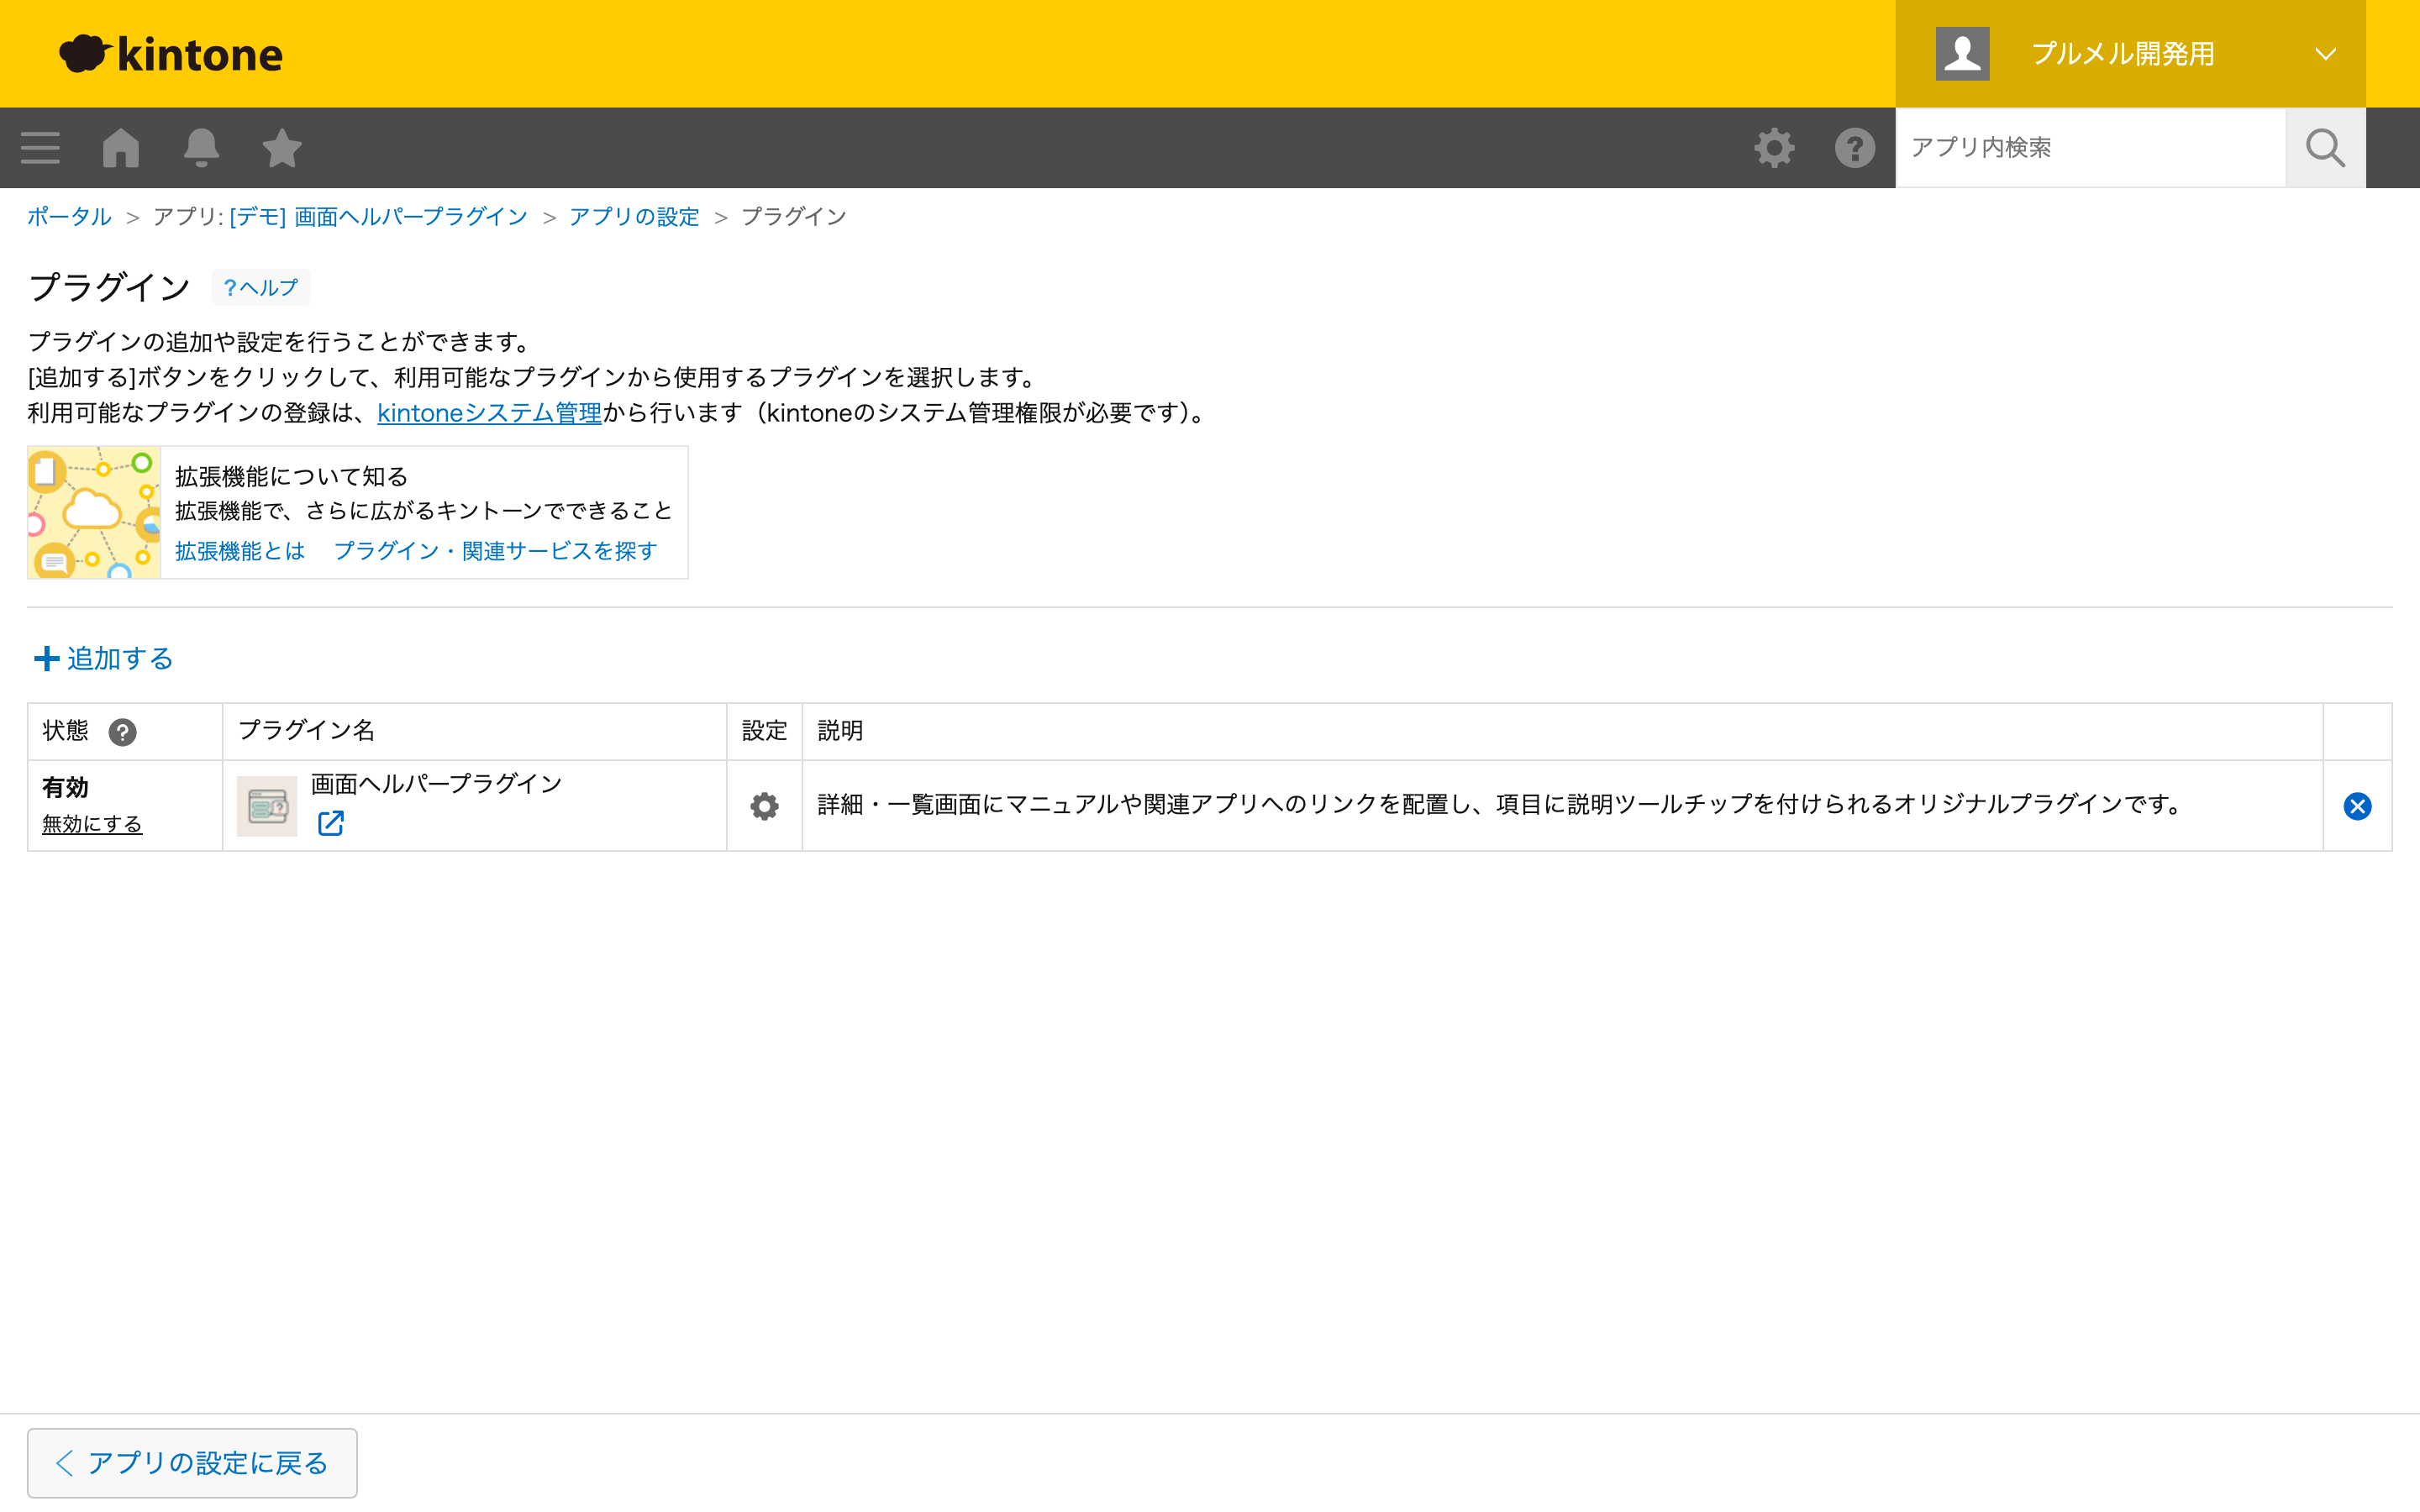
Task: Open プラグイン・関連サービスを探す link
Action: [496, 551]
